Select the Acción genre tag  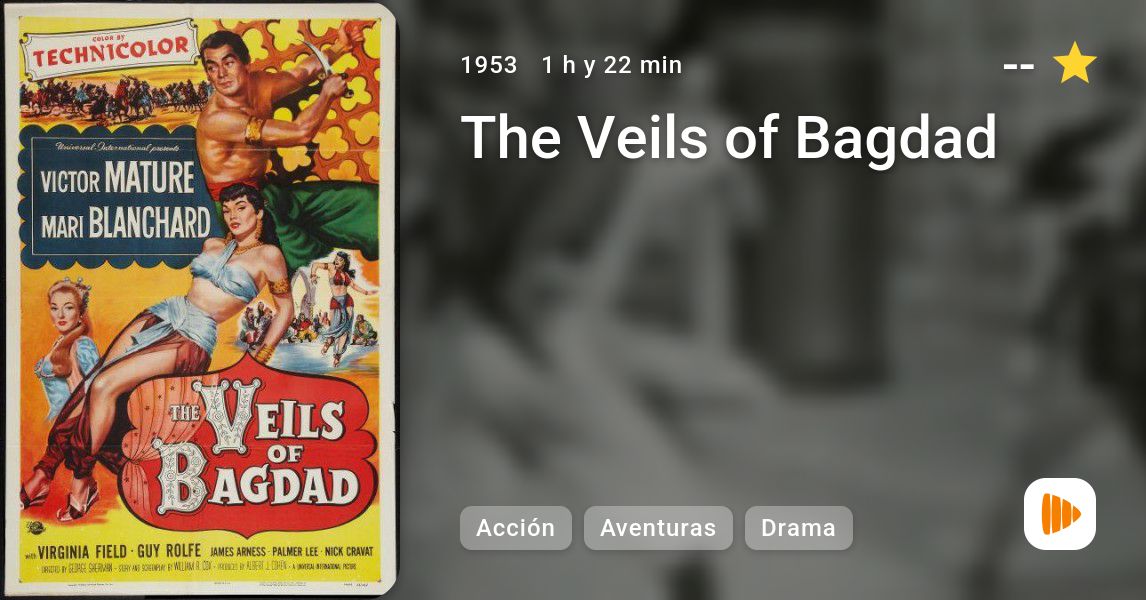click(516, 528)
